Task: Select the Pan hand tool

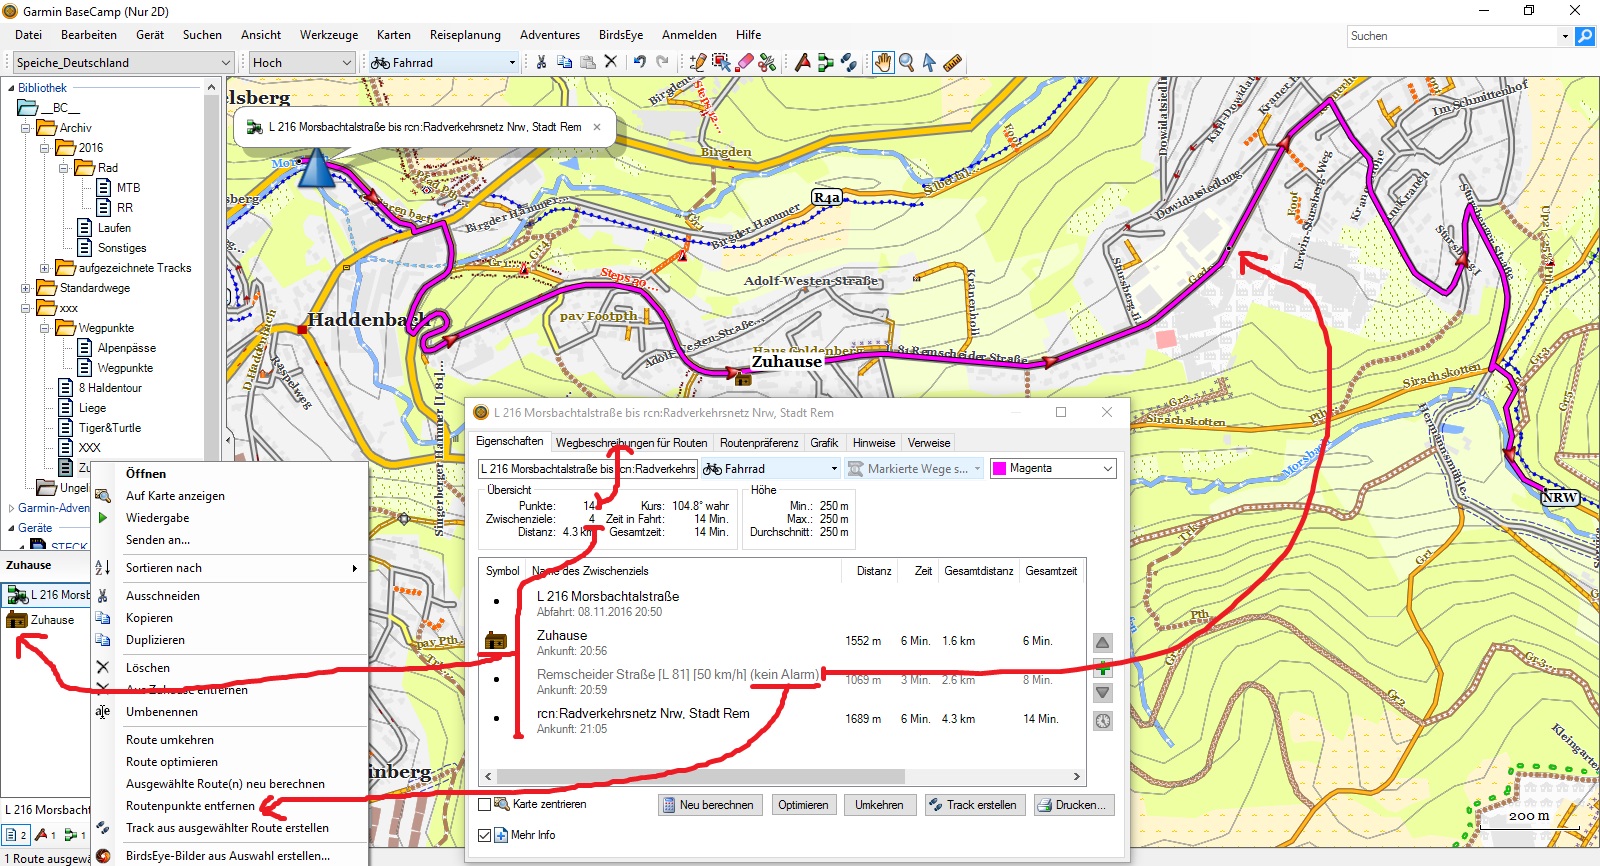Action: tap(883, 62)
